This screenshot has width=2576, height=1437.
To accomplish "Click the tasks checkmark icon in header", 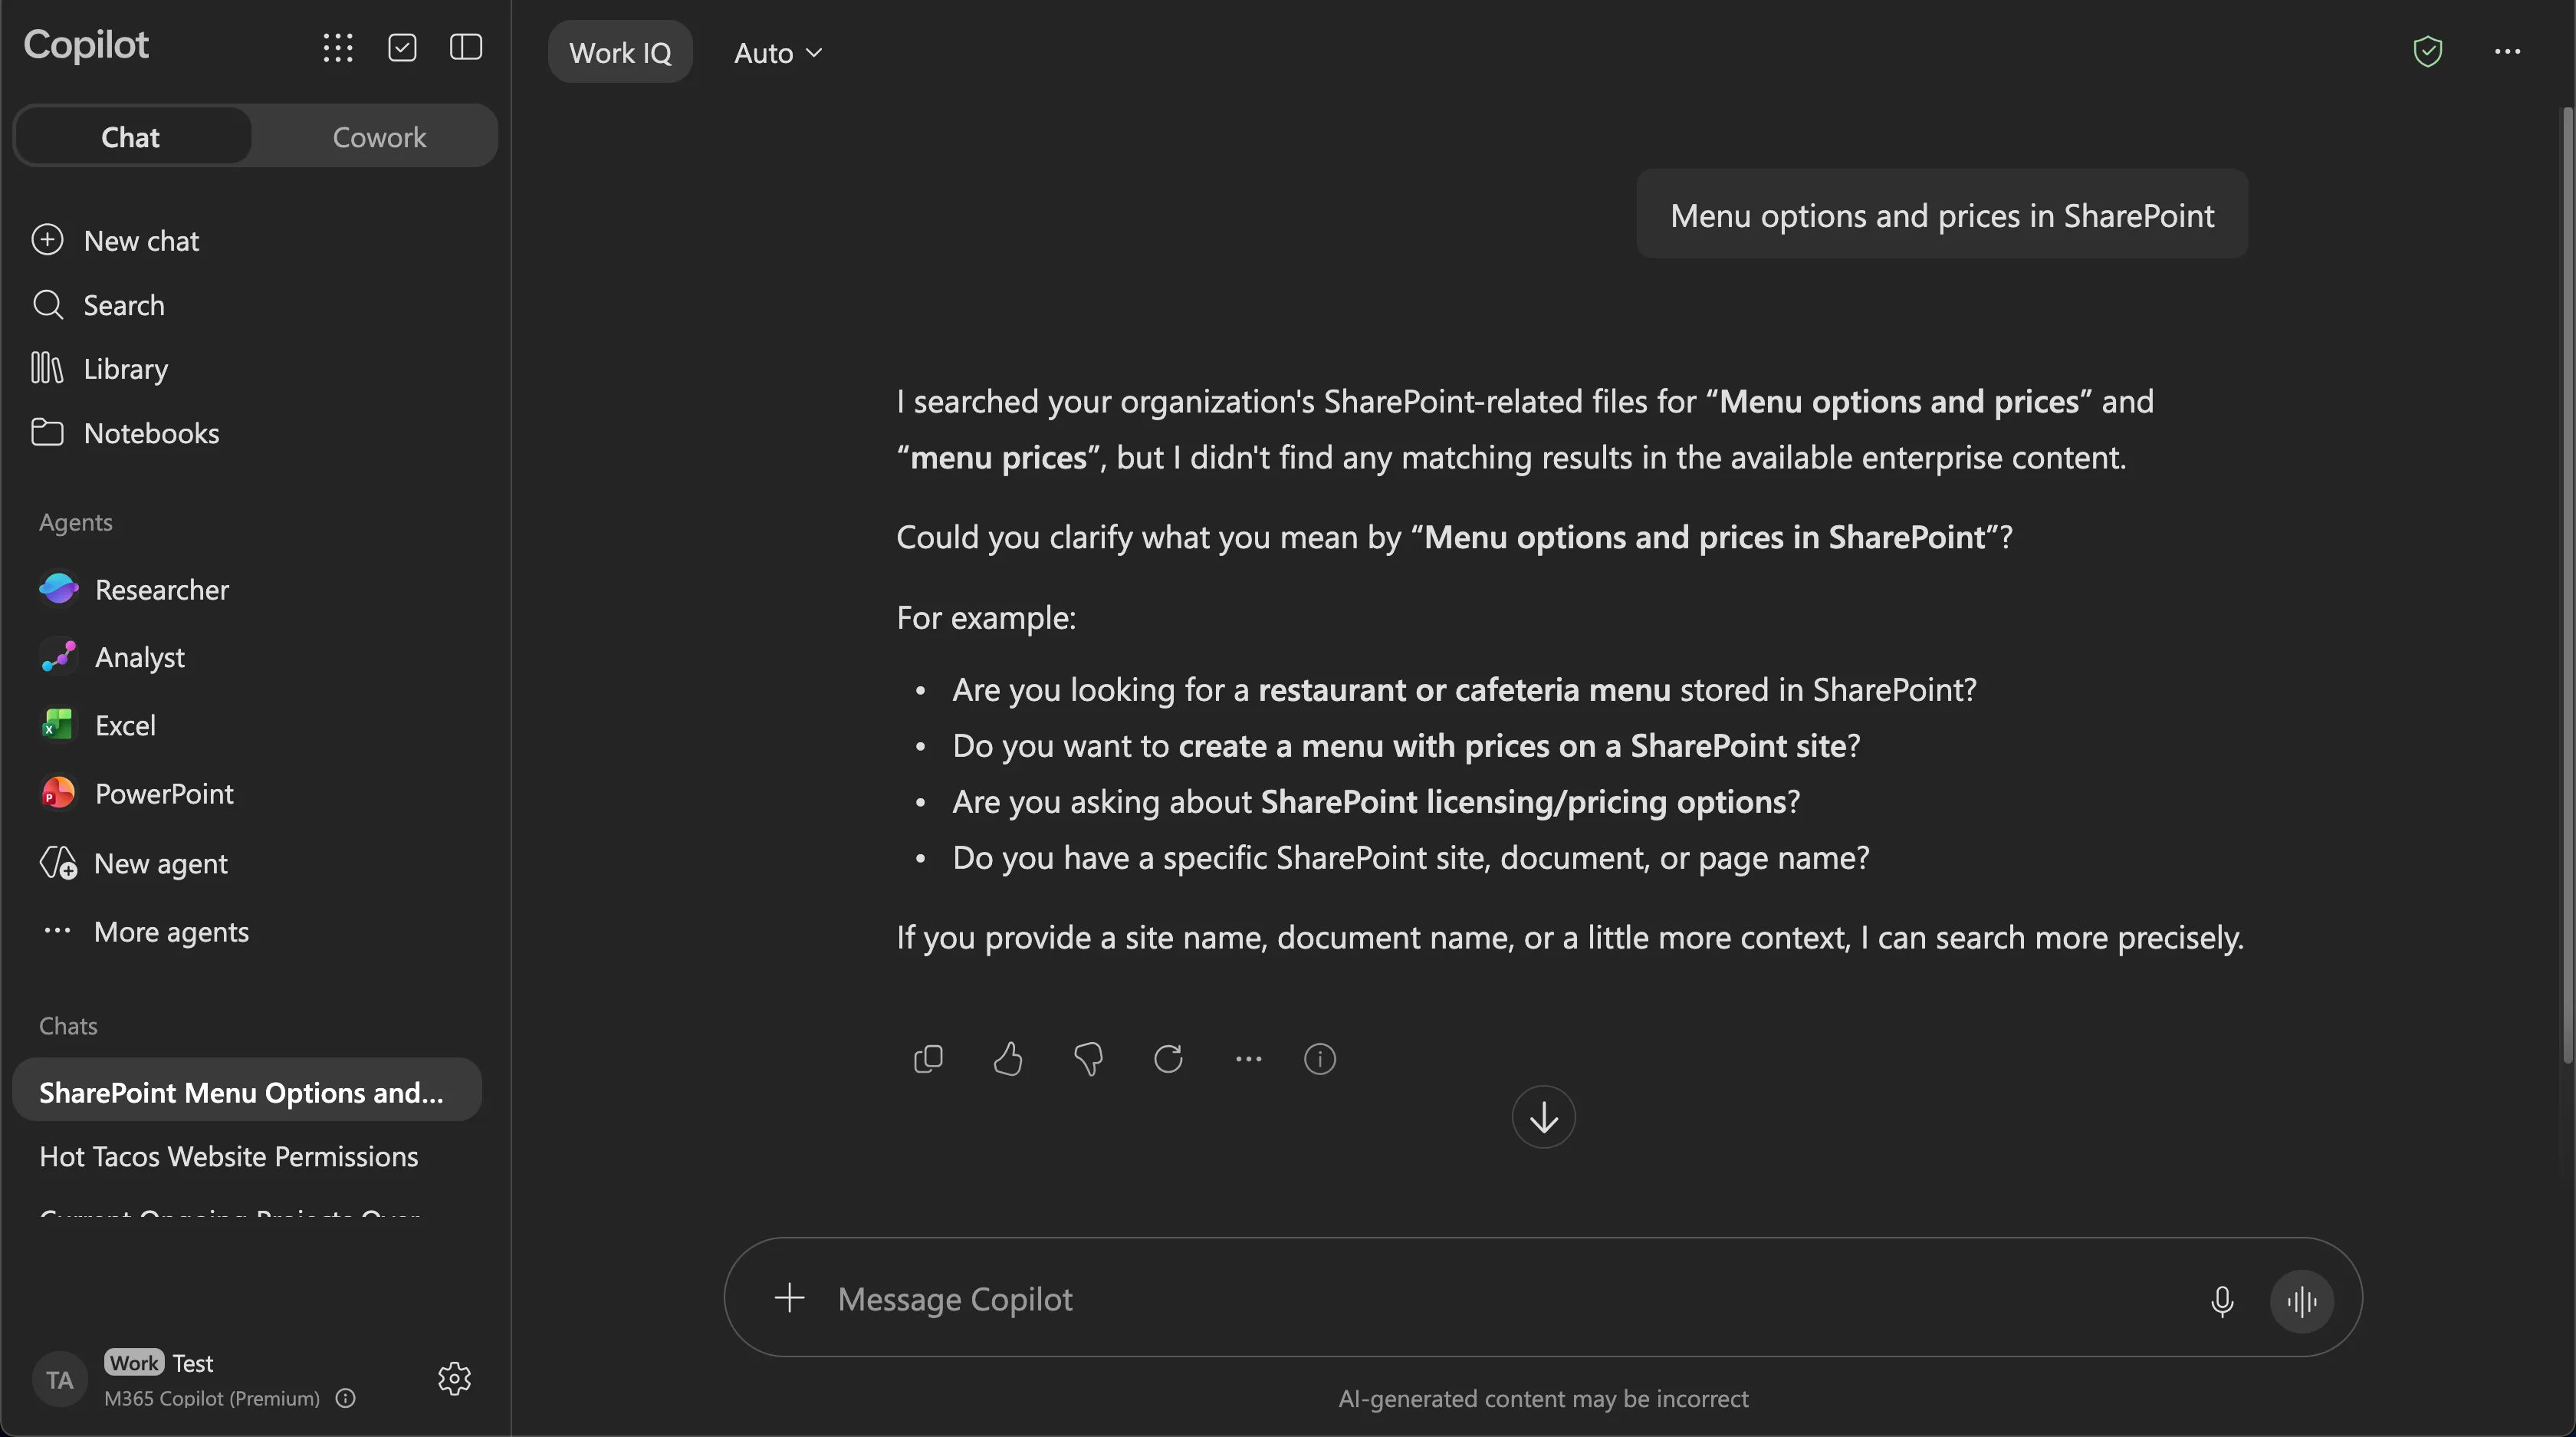I will (402, 47).
